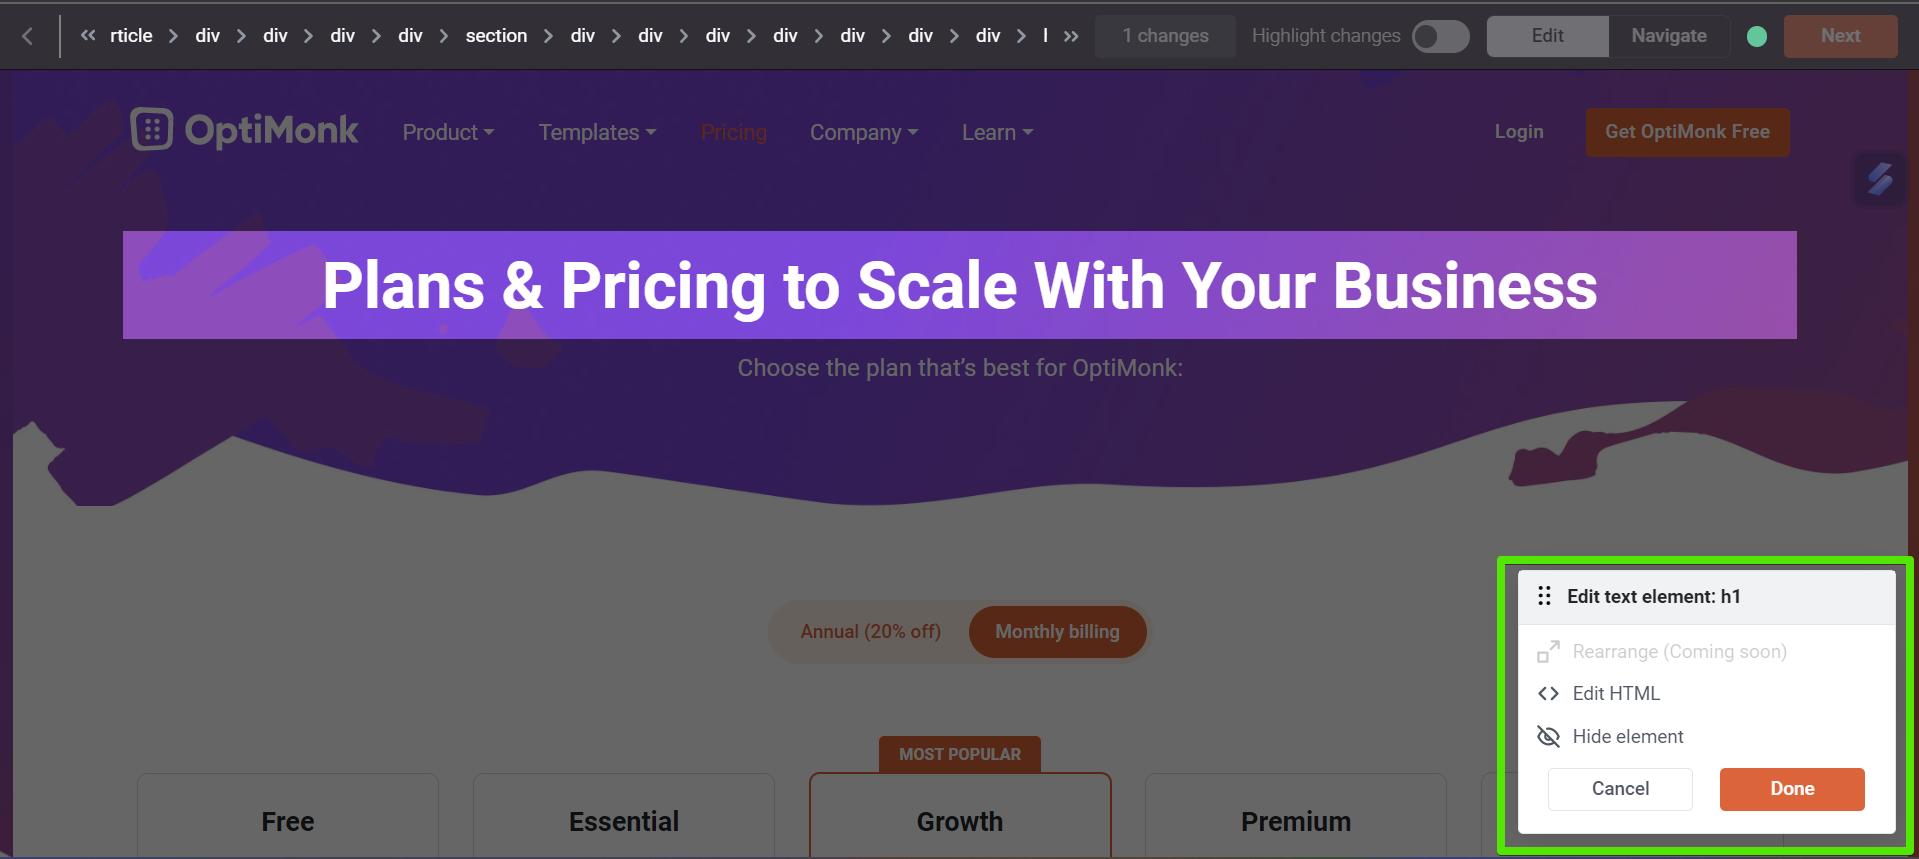Click the OptiMonk logo
Image resolution: width=1919 pixels, height=859 pixels.
click(x=244, y=130)
